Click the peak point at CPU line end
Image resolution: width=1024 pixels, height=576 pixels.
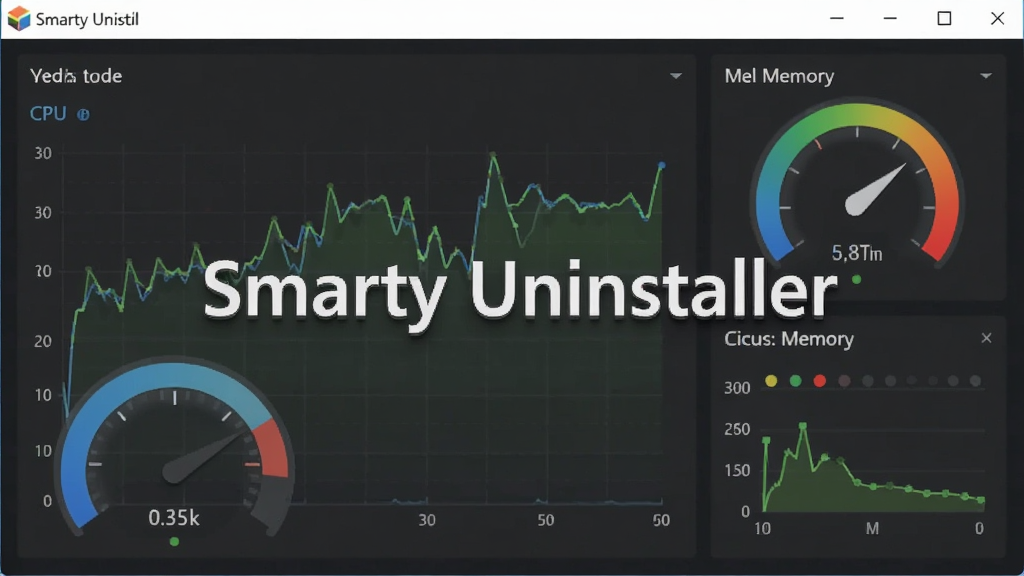pyautogui.click(x=662, y=166)
